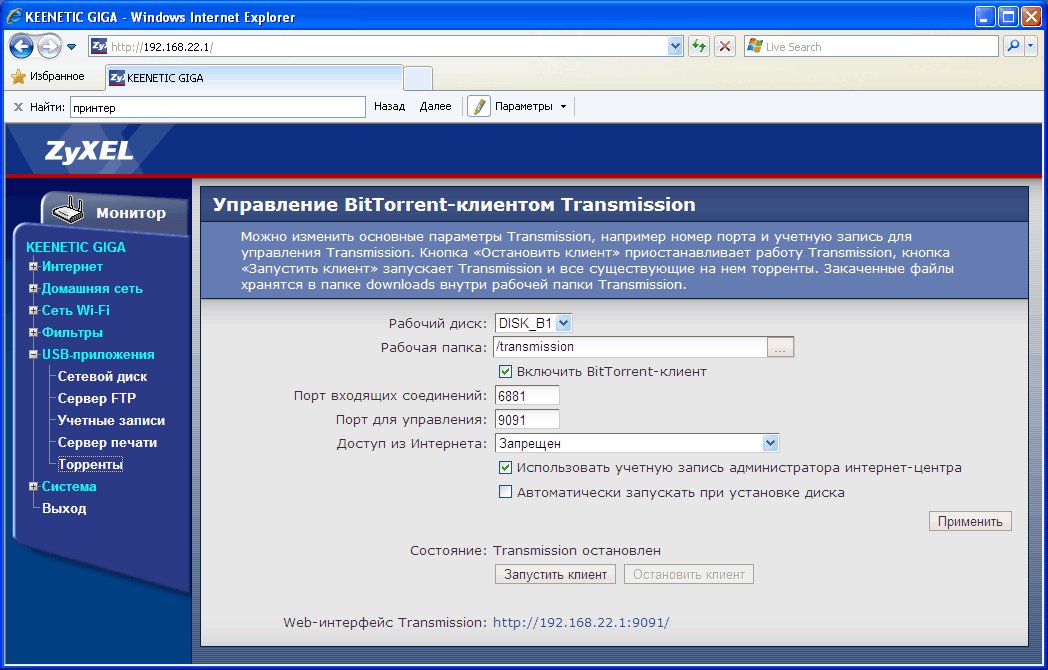Click the highlight pencil icon in find bar
The height and width of the screenshot is (670, 1048).
[479, 106]
